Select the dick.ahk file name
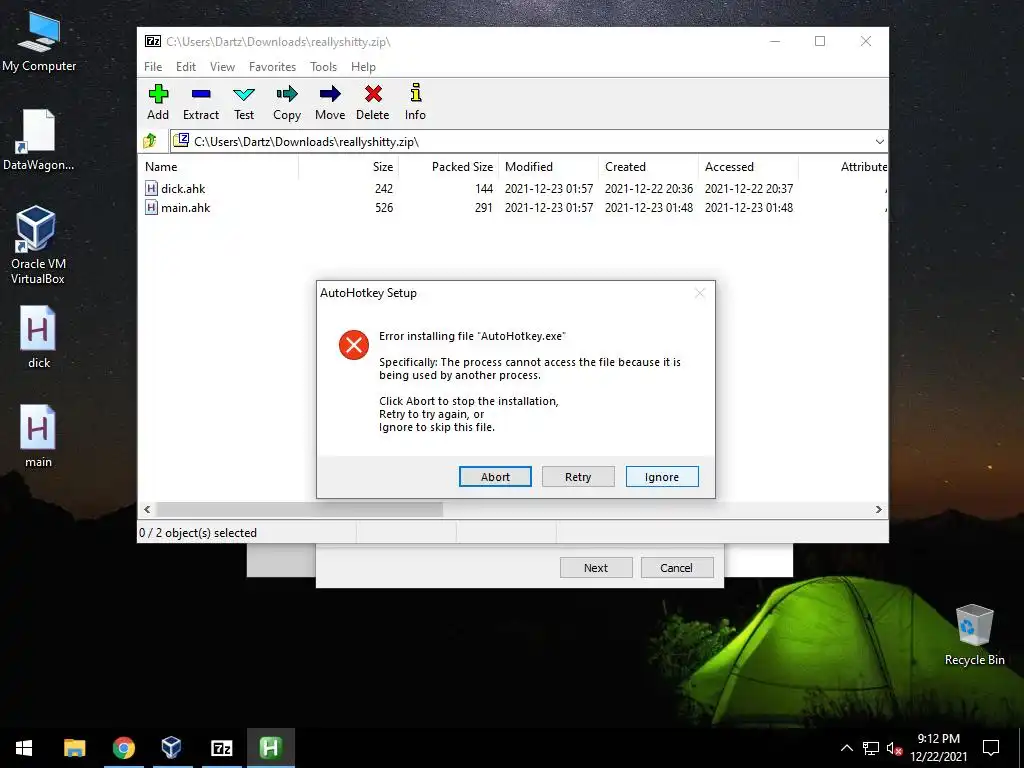Screen dimensions: 1024x768 (184, 189)
